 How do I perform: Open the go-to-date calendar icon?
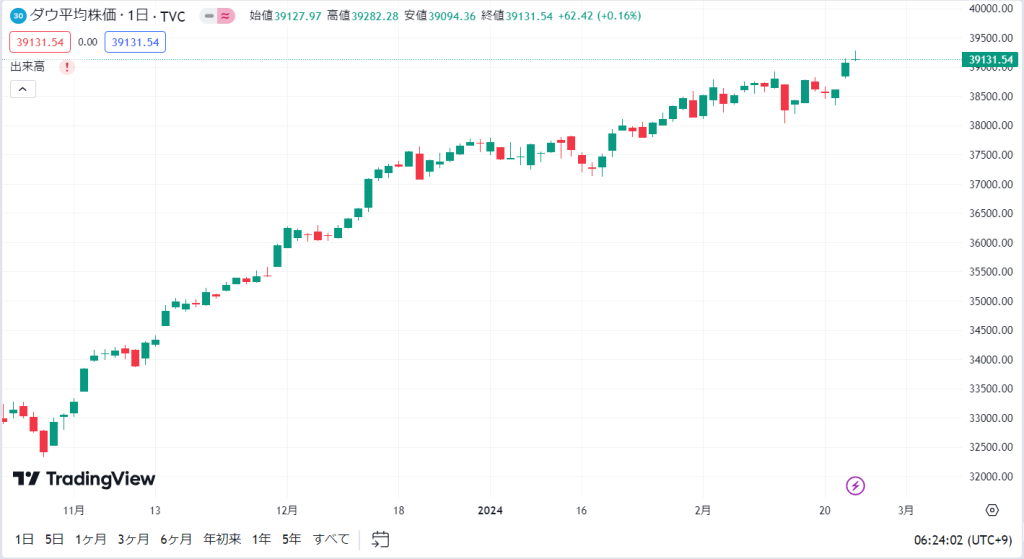[380, 539]
